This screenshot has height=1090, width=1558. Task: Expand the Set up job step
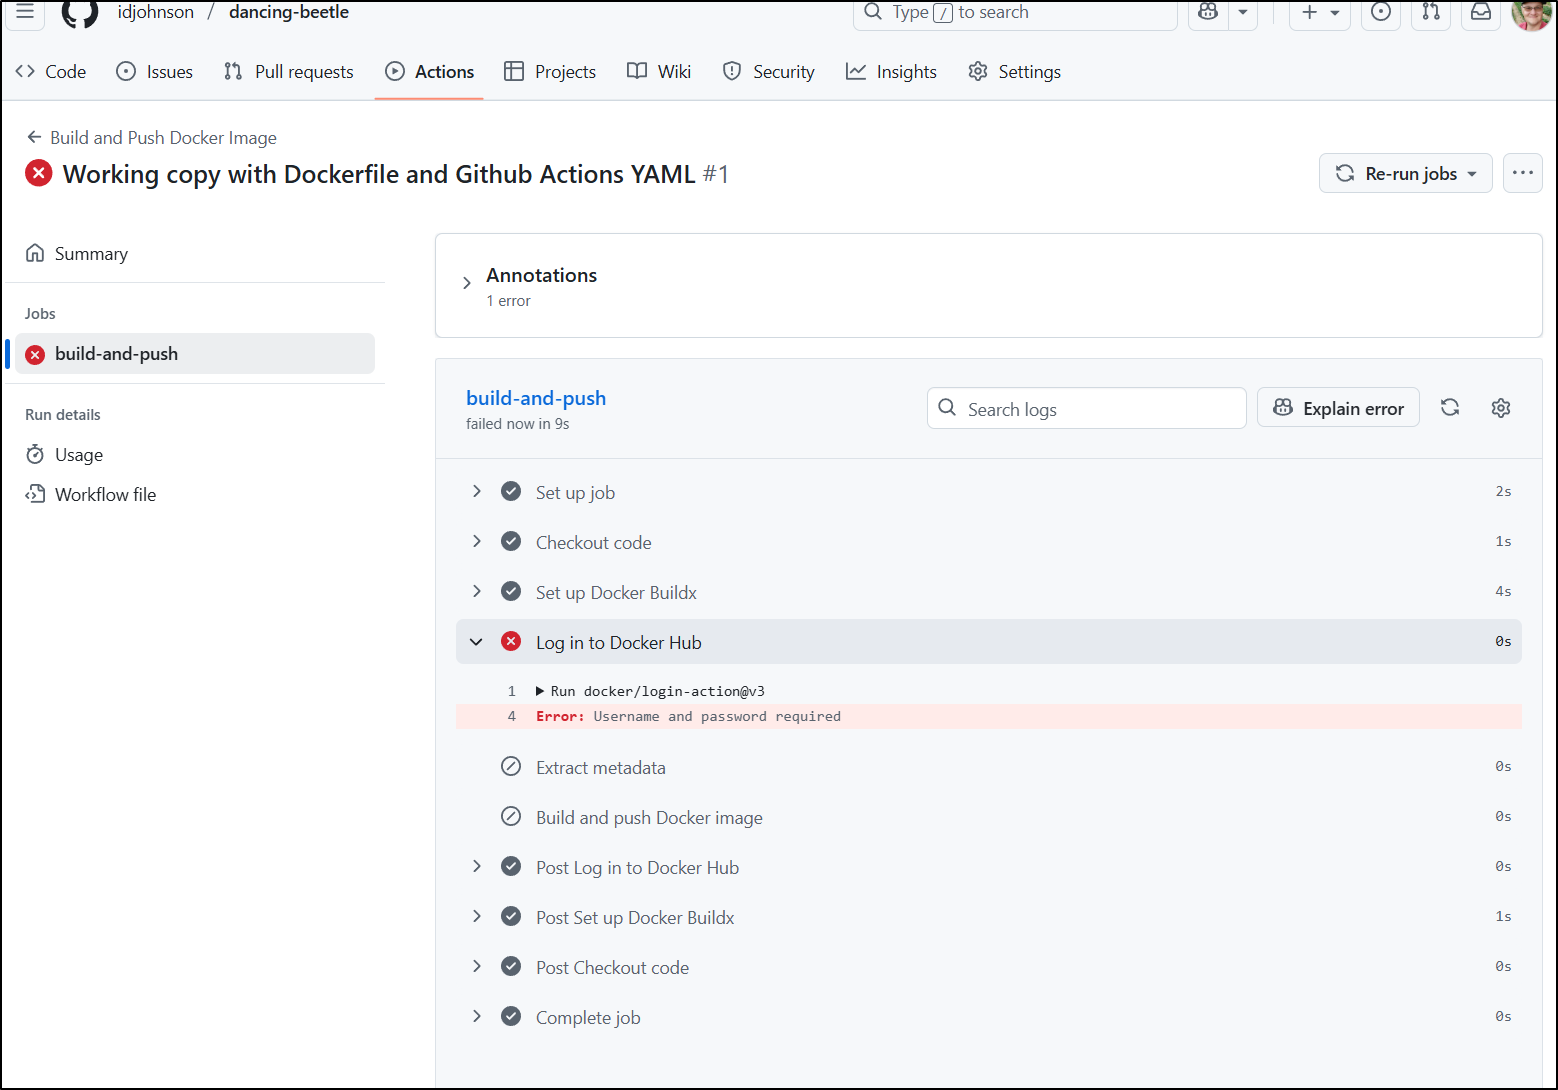coord(477,492)
